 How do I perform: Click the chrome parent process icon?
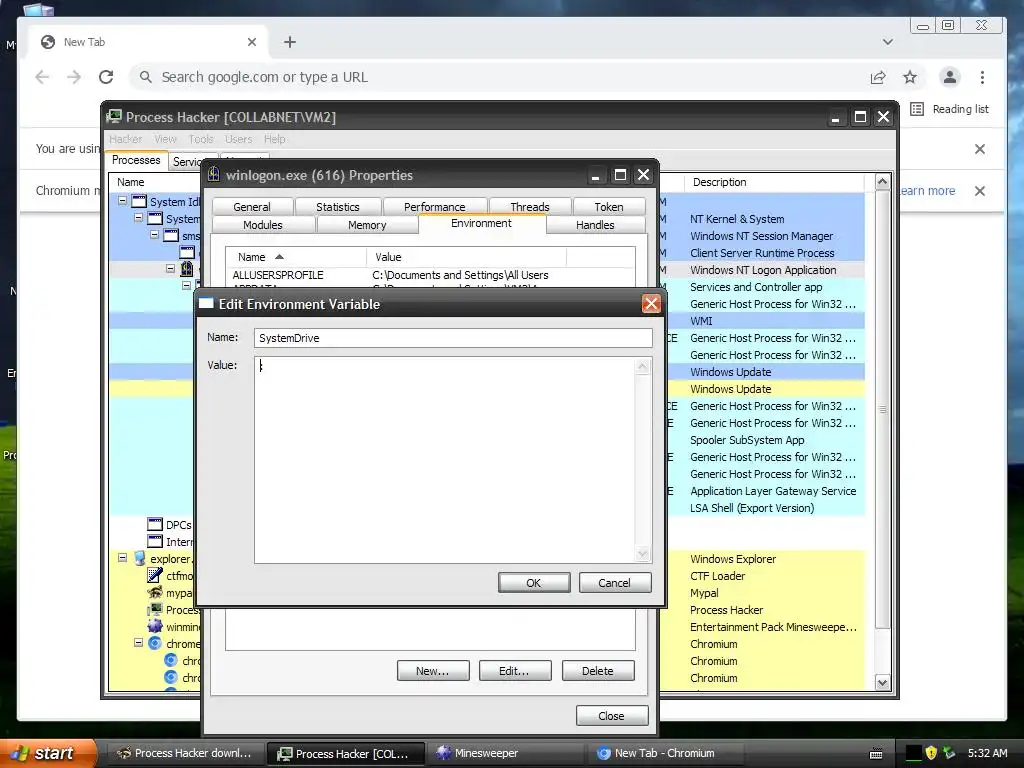click(x=155, y=643)
